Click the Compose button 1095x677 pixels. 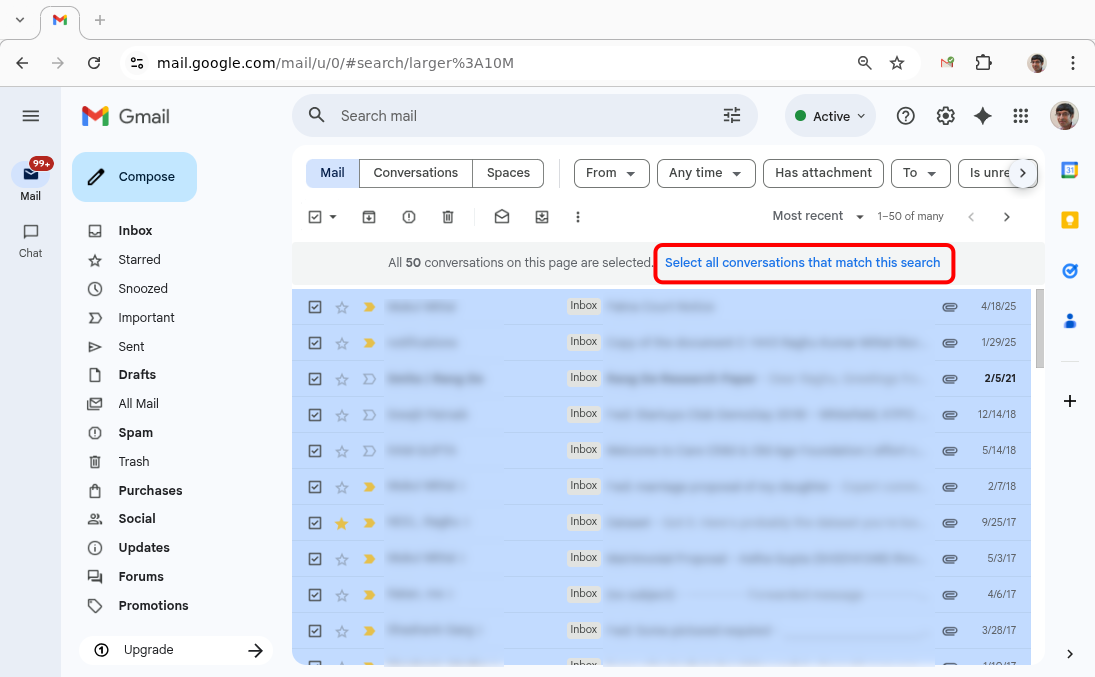[x=134, y=177]
